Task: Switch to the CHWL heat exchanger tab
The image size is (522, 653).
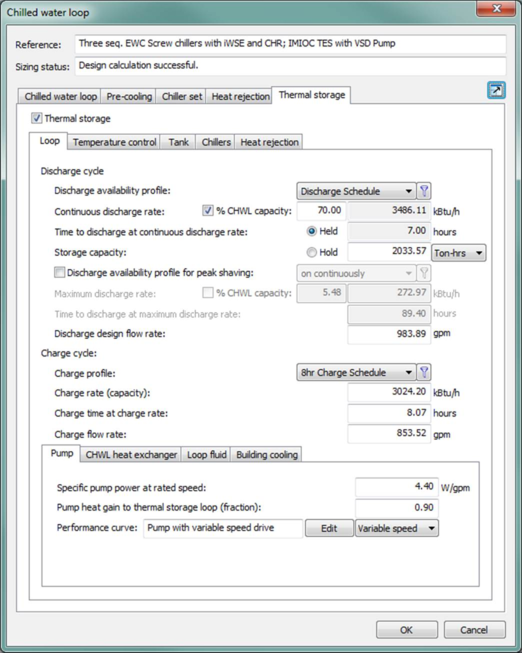Action: pyautogui.click(x=131, y=455)
